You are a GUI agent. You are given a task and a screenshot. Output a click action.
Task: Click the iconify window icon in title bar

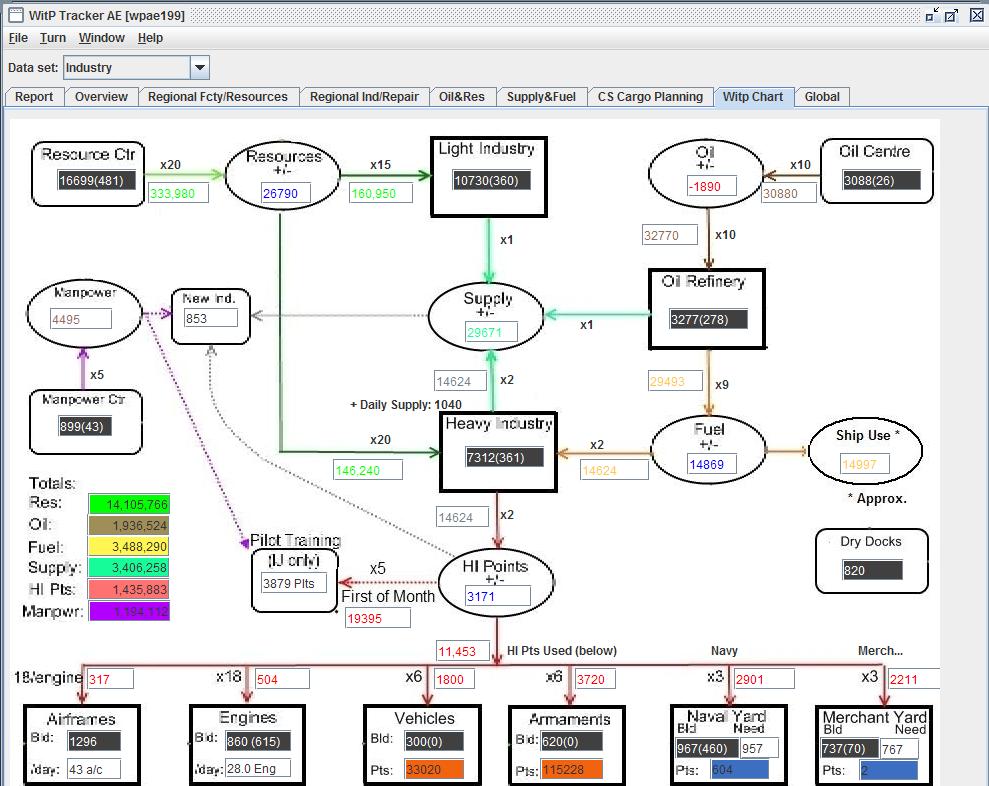[932, 15]
